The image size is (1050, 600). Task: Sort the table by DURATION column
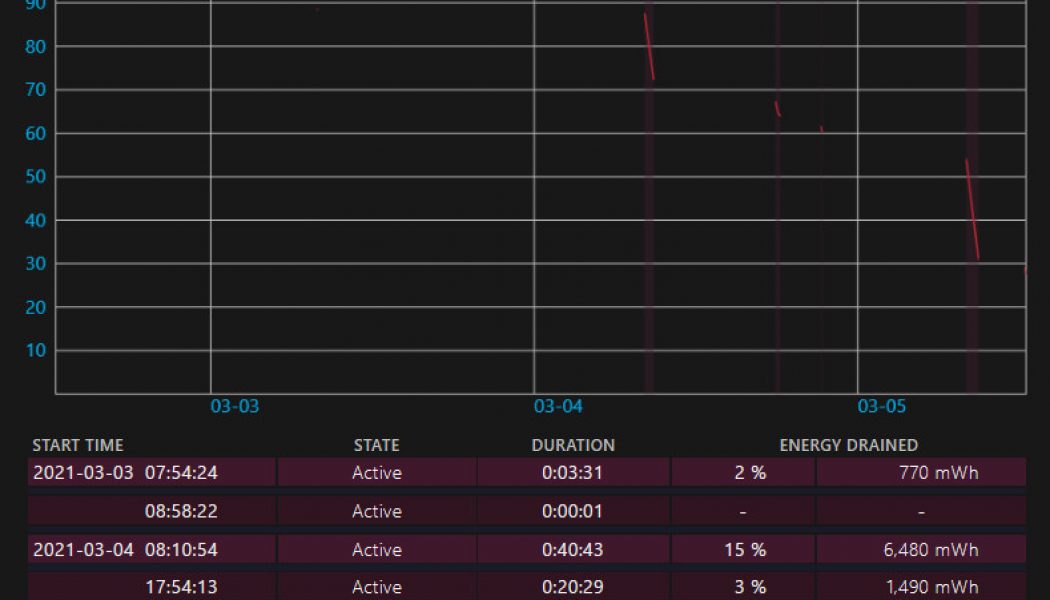[x=572, y=445]
